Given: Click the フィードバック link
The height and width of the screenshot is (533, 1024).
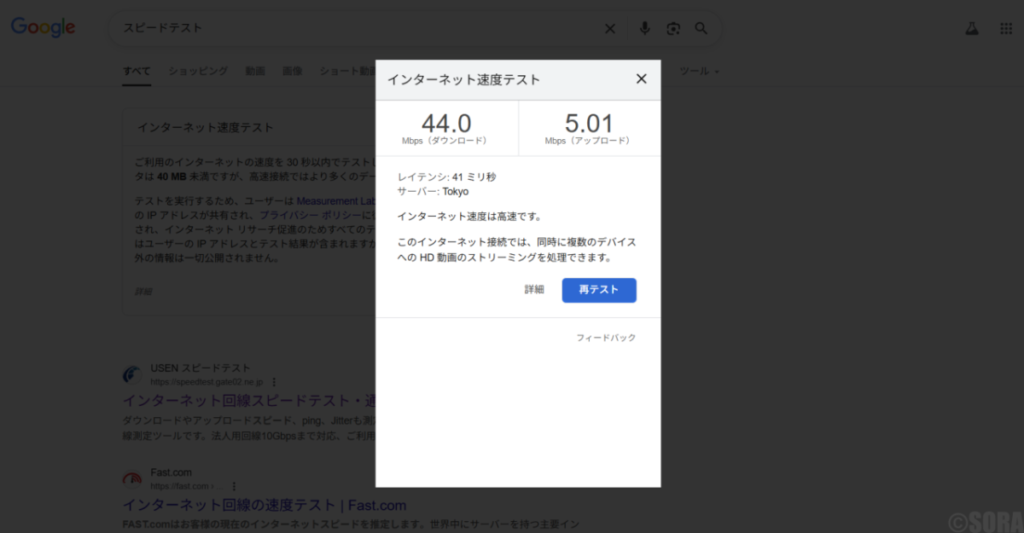Looking at the screenshot, I should click(x=605, y=338).
